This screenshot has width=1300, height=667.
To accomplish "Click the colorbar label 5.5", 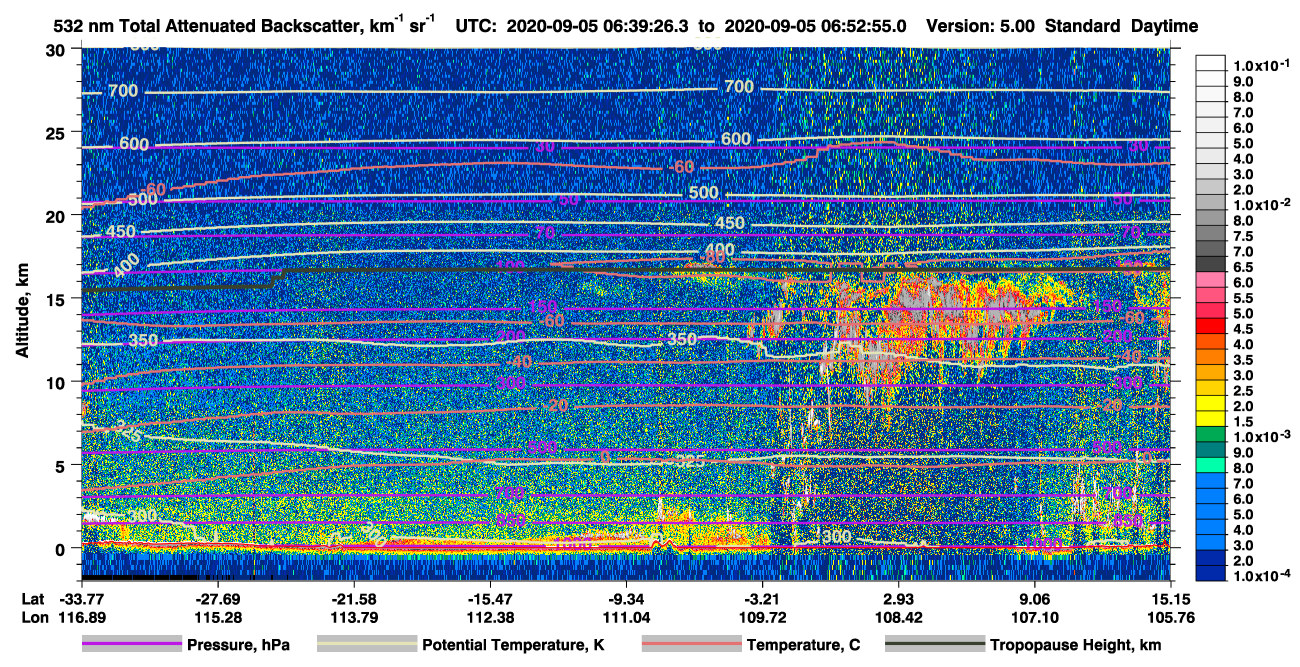I will [1243, 298].
